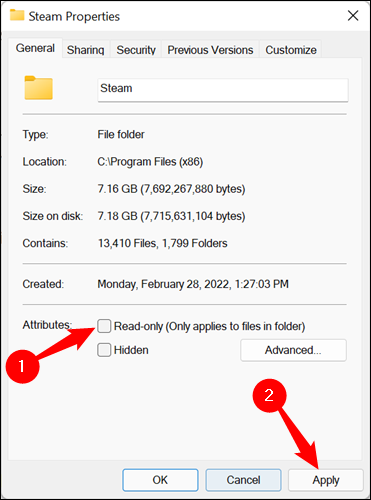Click the Read-only label text
The width and height of the screenshot is (371, 500).
pos(210,326)
